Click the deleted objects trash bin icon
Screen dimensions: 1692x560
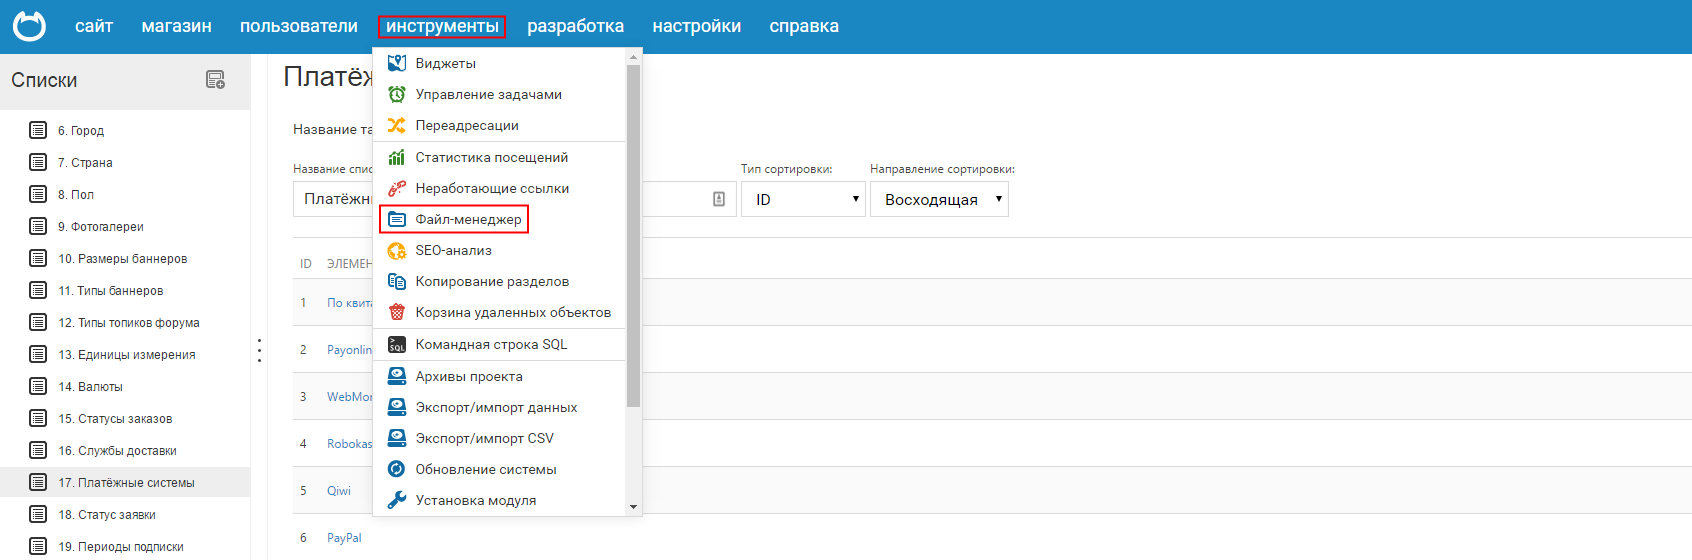[x=397, y=312]
